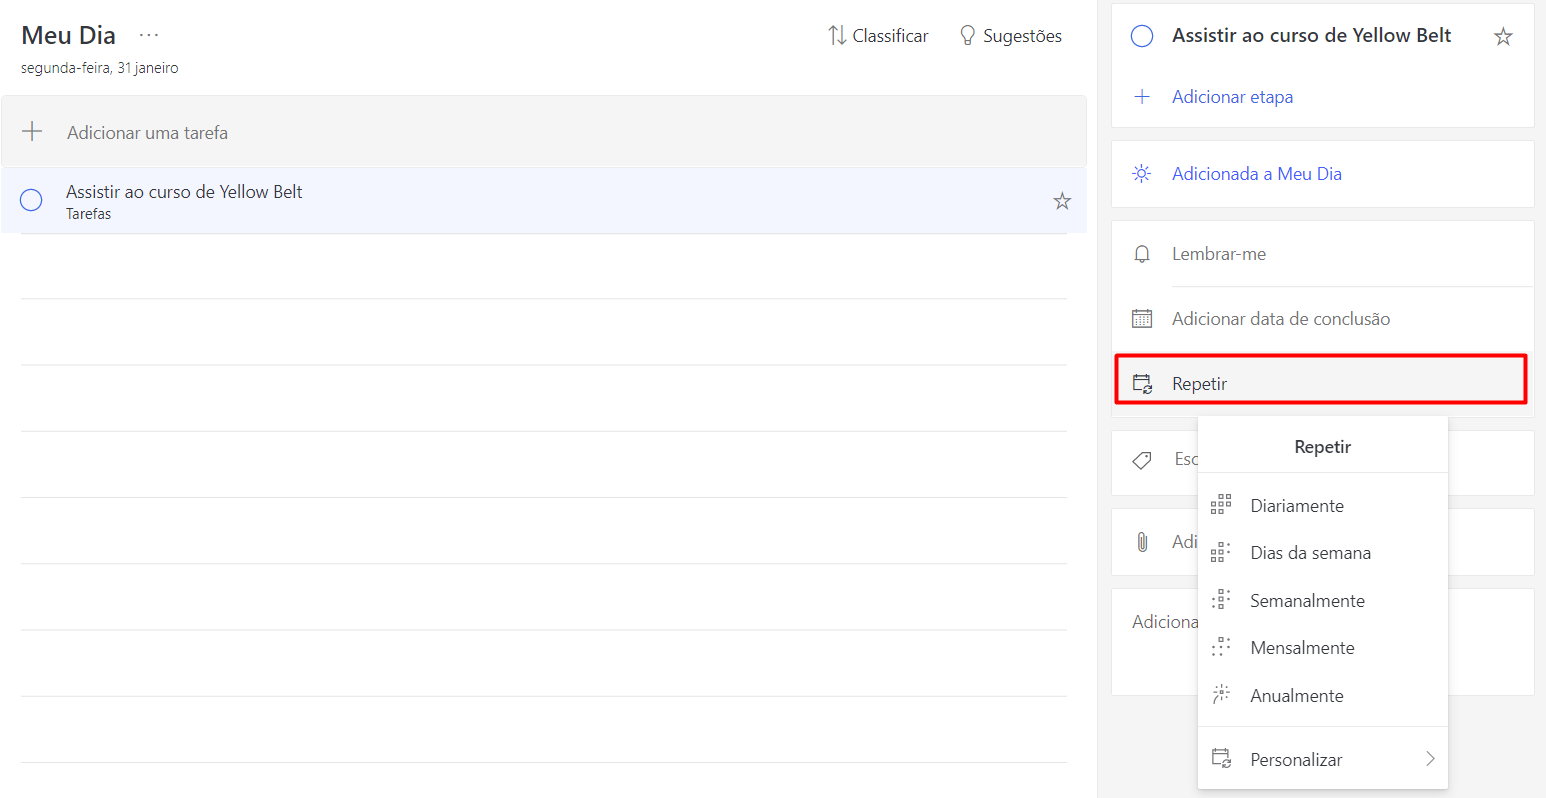
Task: Click the repeat calendar icon beside Repetir
Action: (x=1142, y=383)
